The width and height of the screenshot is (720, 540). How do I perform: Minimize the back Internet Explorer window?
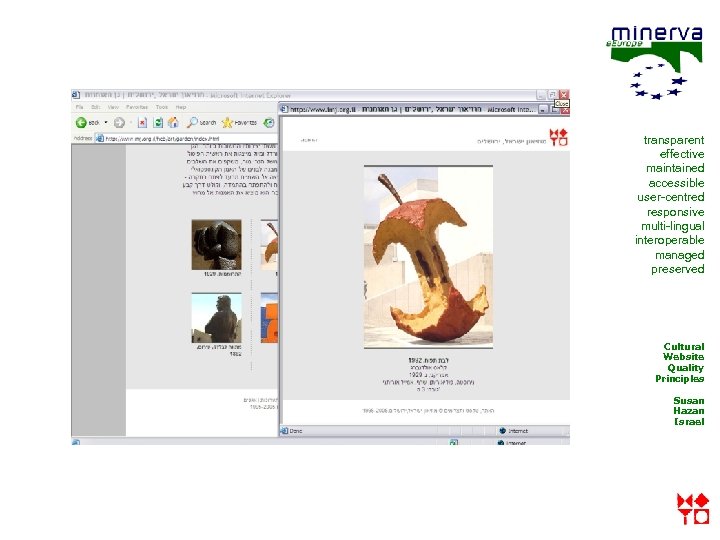[541, 95]
